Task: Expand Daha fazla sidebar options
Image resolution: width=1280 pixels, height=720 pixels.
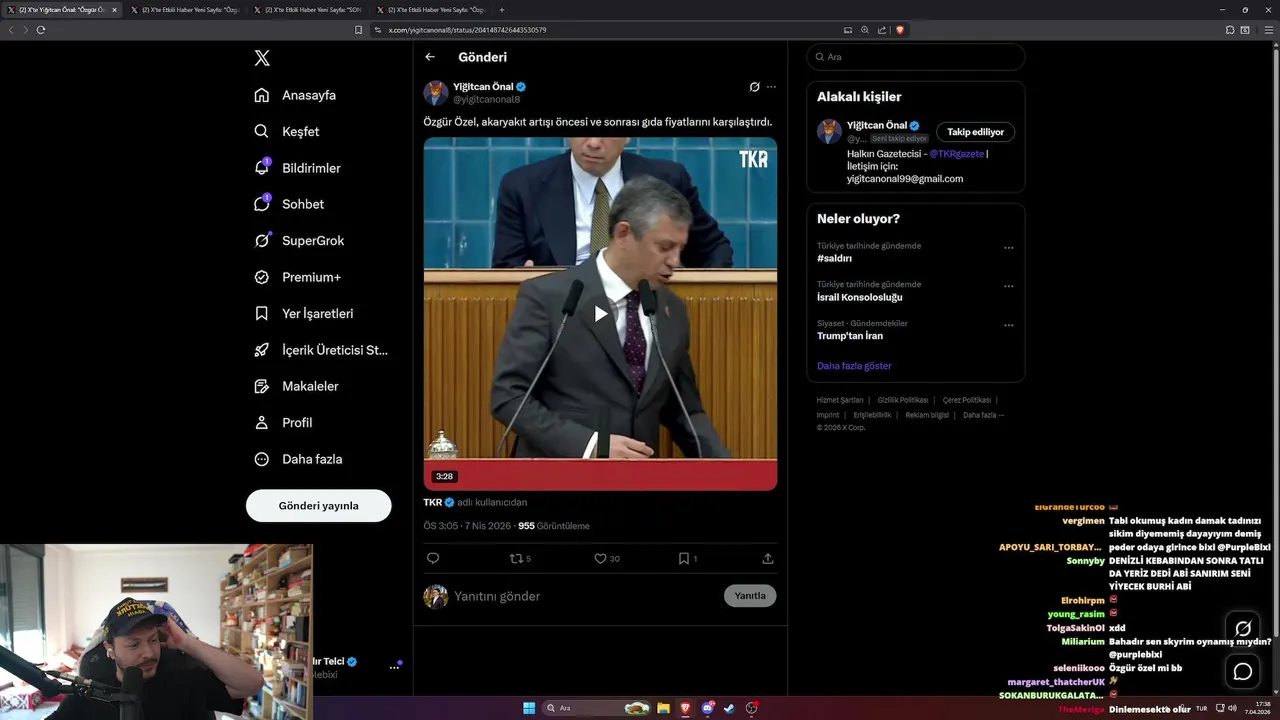Action: (298, 459)
